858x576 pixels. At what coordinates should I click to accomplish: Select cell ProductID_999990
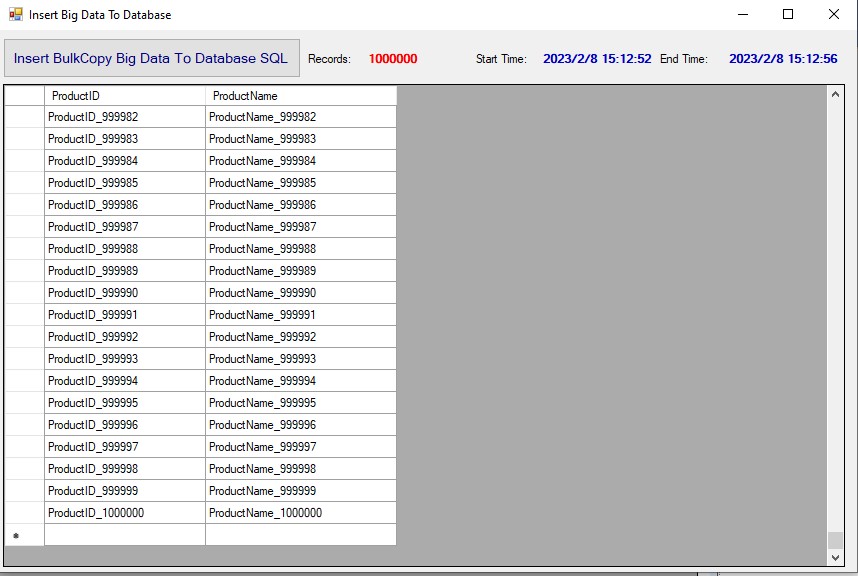tap(125, 293)
